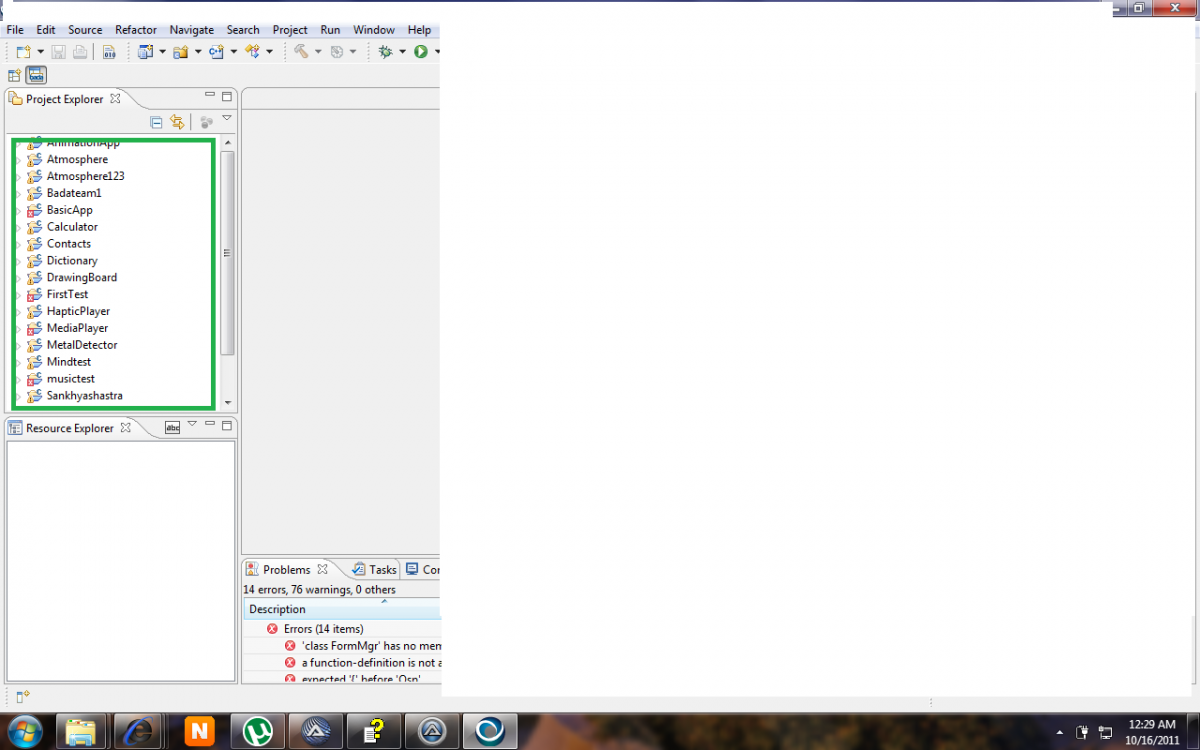Minimize the Resource Explorer panel

tap(210, 424)
